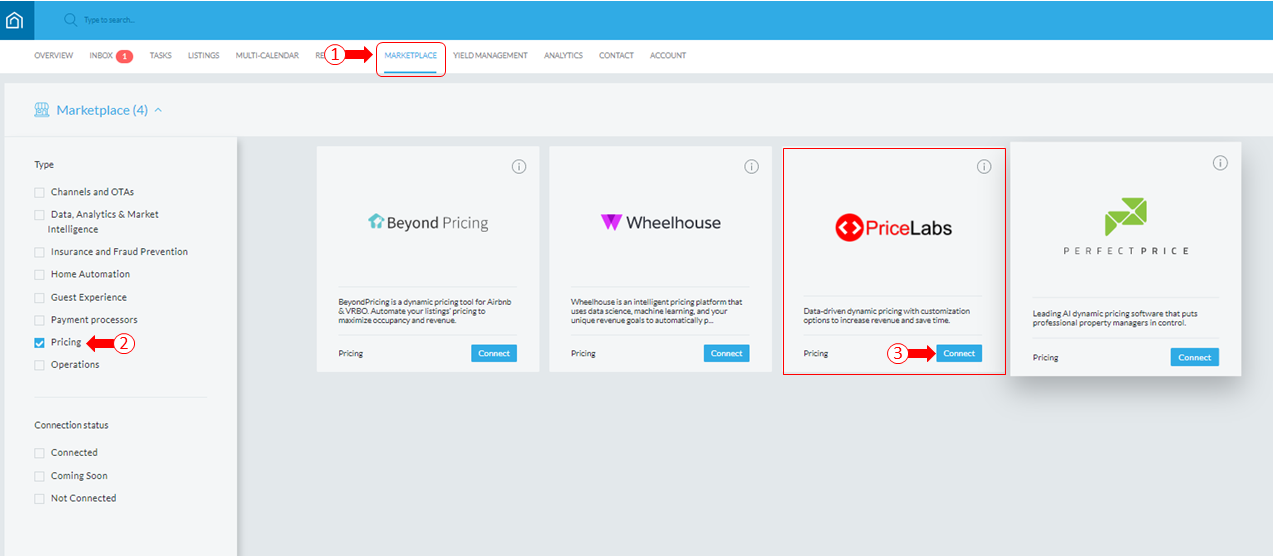1273x556 pixels.
Task: Open info icon on Perfect Price card
Action: (x=1220, y=163)
